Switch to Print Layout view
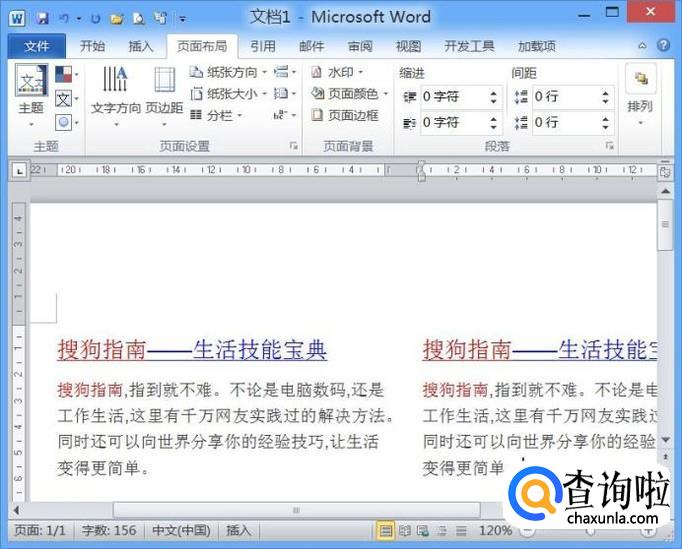 coord(385,531)
